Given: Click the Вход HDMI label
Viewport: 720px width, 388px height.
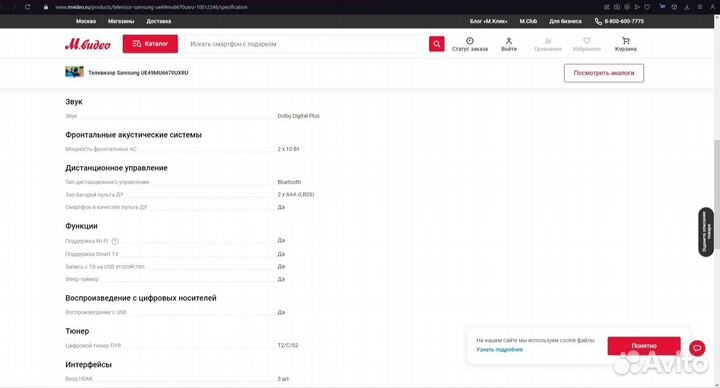Looking at the screenshot, I should 79,379.
